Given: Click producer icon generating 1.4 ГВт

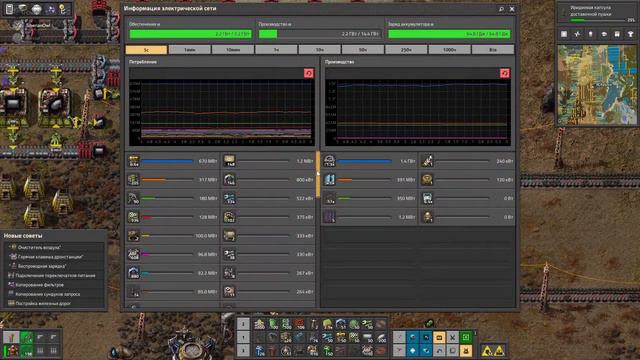Looking at the screenshot, I should [329, 161].
